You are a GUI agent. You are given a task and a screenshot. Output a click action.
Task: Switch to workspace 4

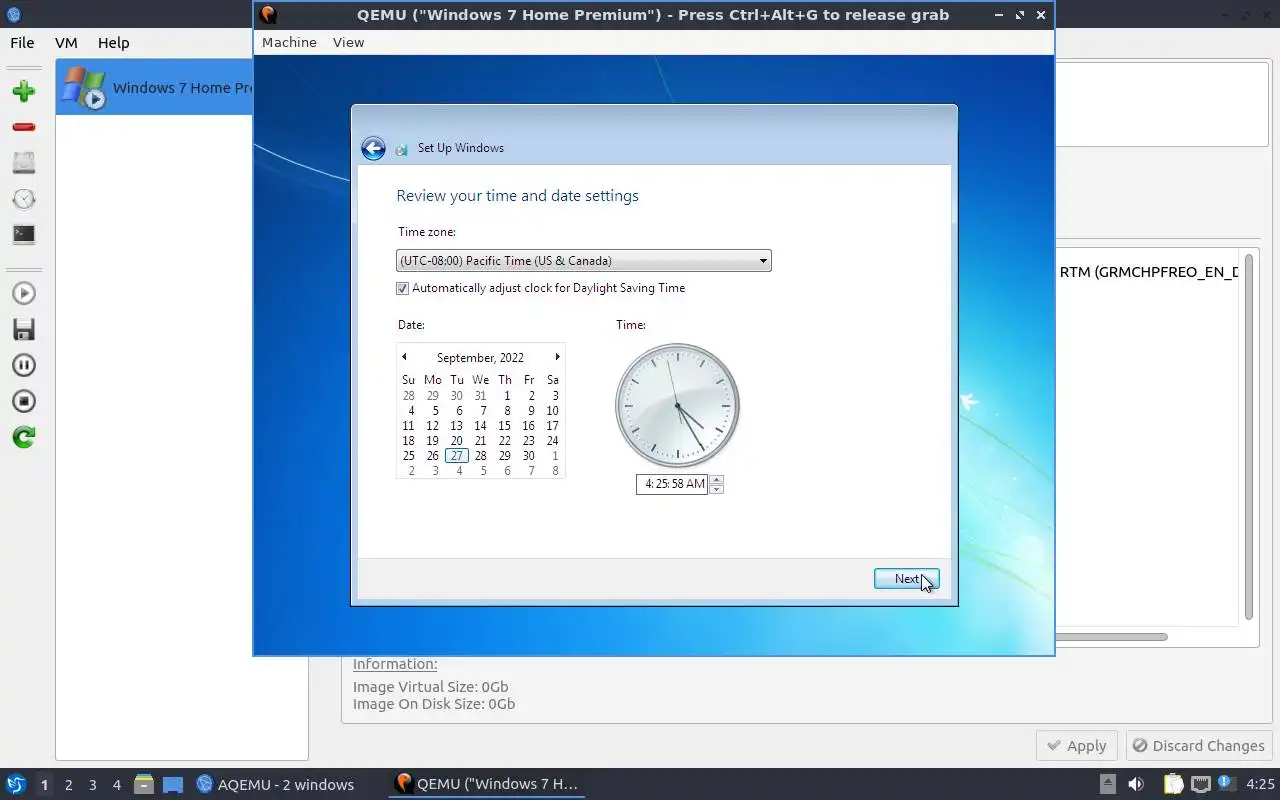[116, 785]
